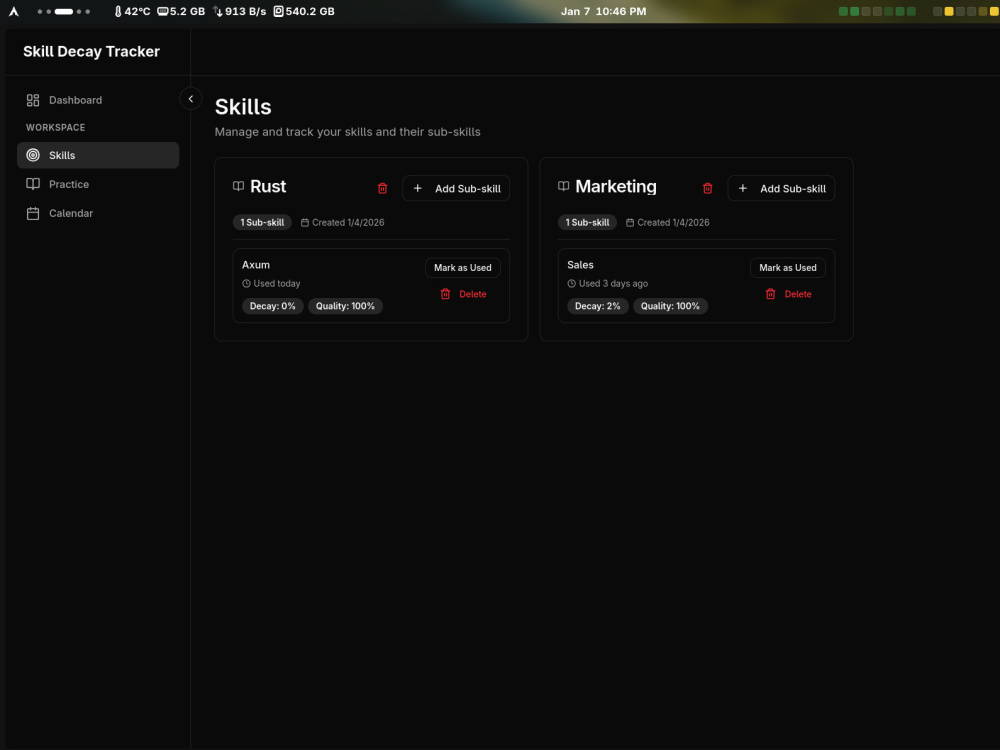
Task: Click the 5.2 GB memory indicator
Action: (x=181, y=11)
